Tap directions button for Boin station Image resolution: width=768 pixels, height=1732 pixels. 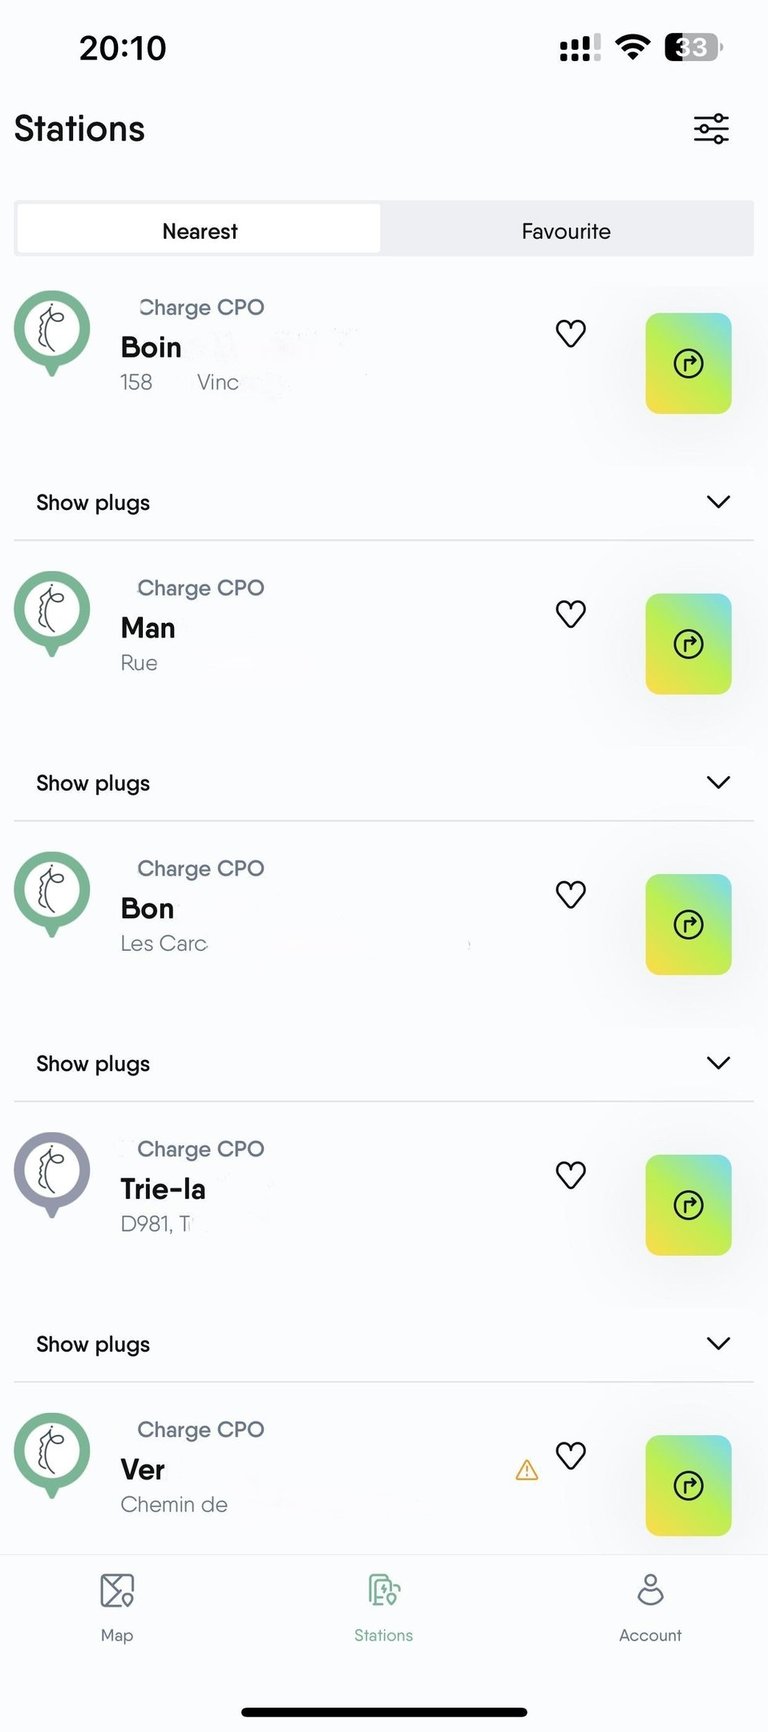tap(688, 363)
